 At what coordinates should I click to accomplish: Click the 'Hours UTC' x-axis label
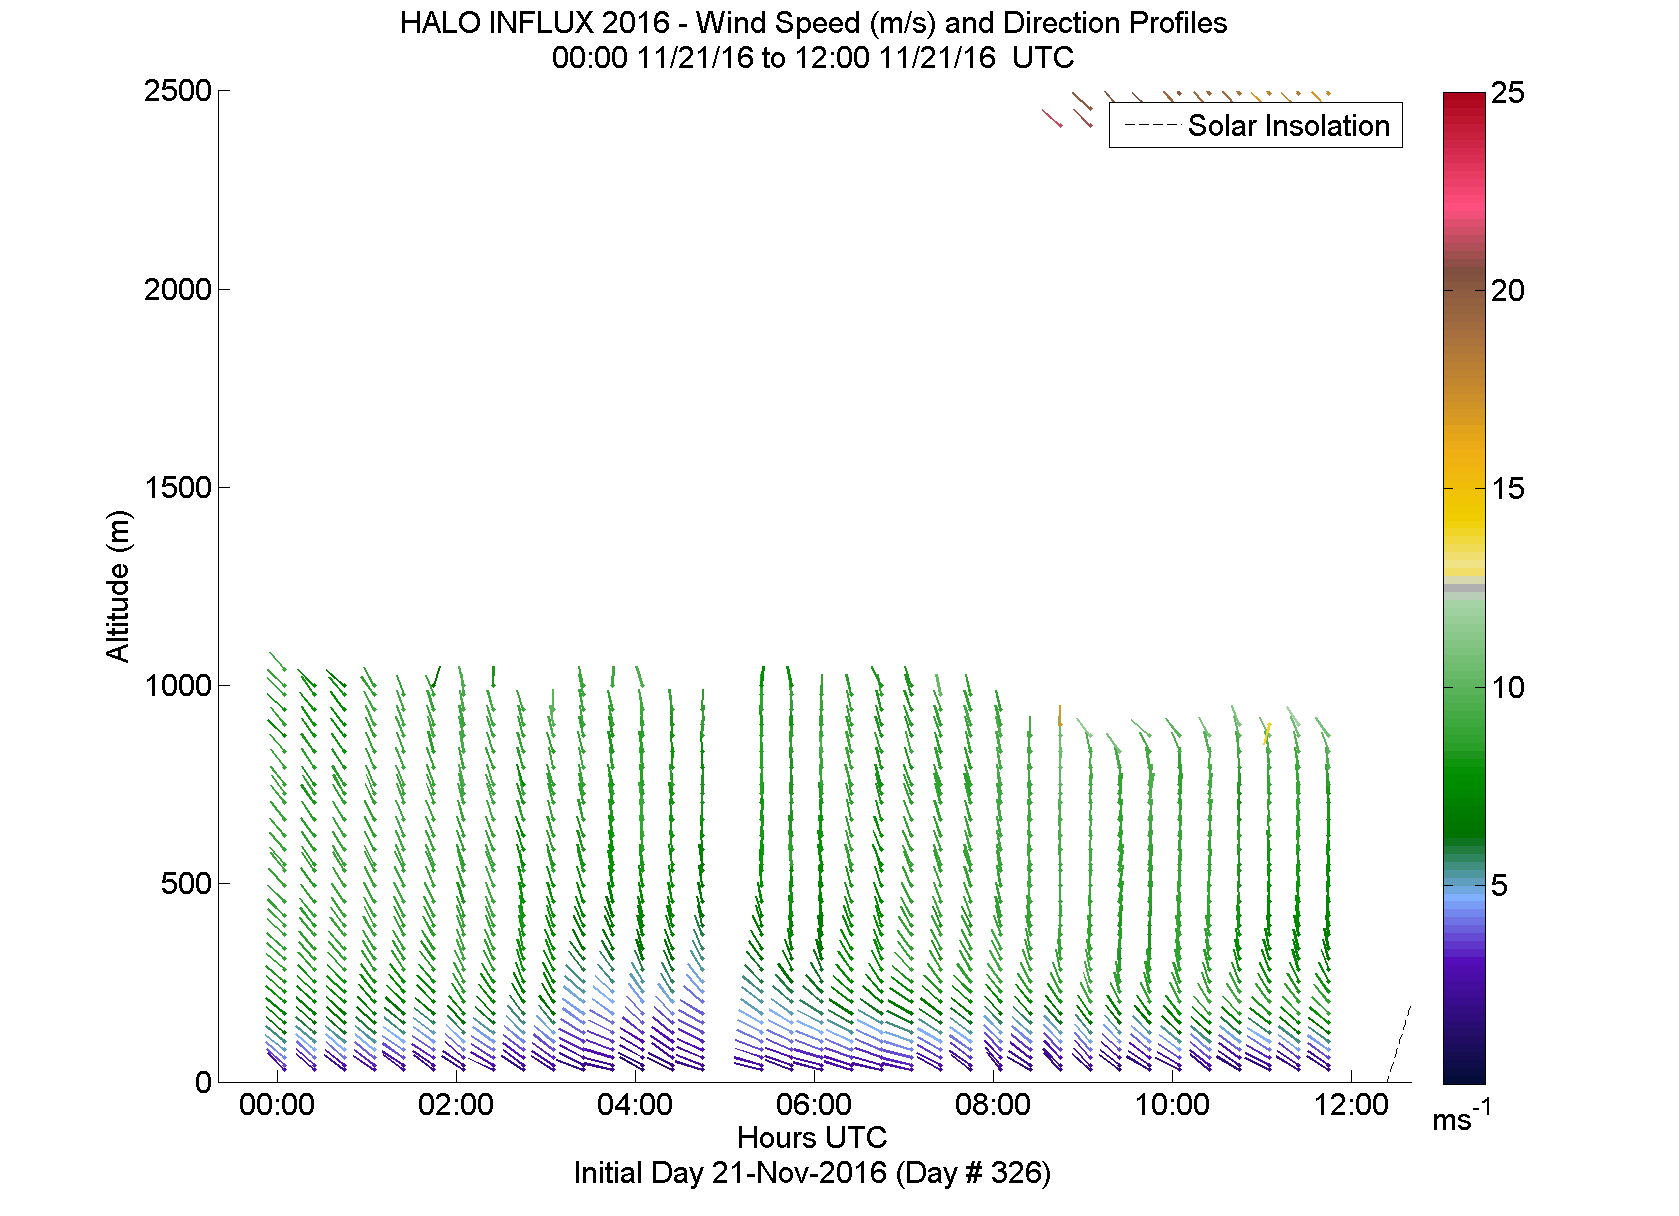(x=812, y=1137)
